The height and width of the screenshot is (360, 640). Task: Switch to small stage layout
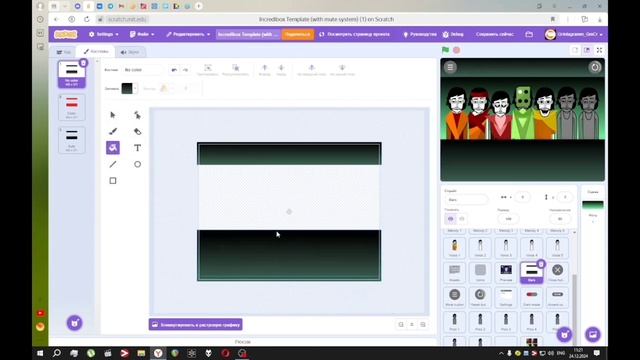tap(575, 50)
